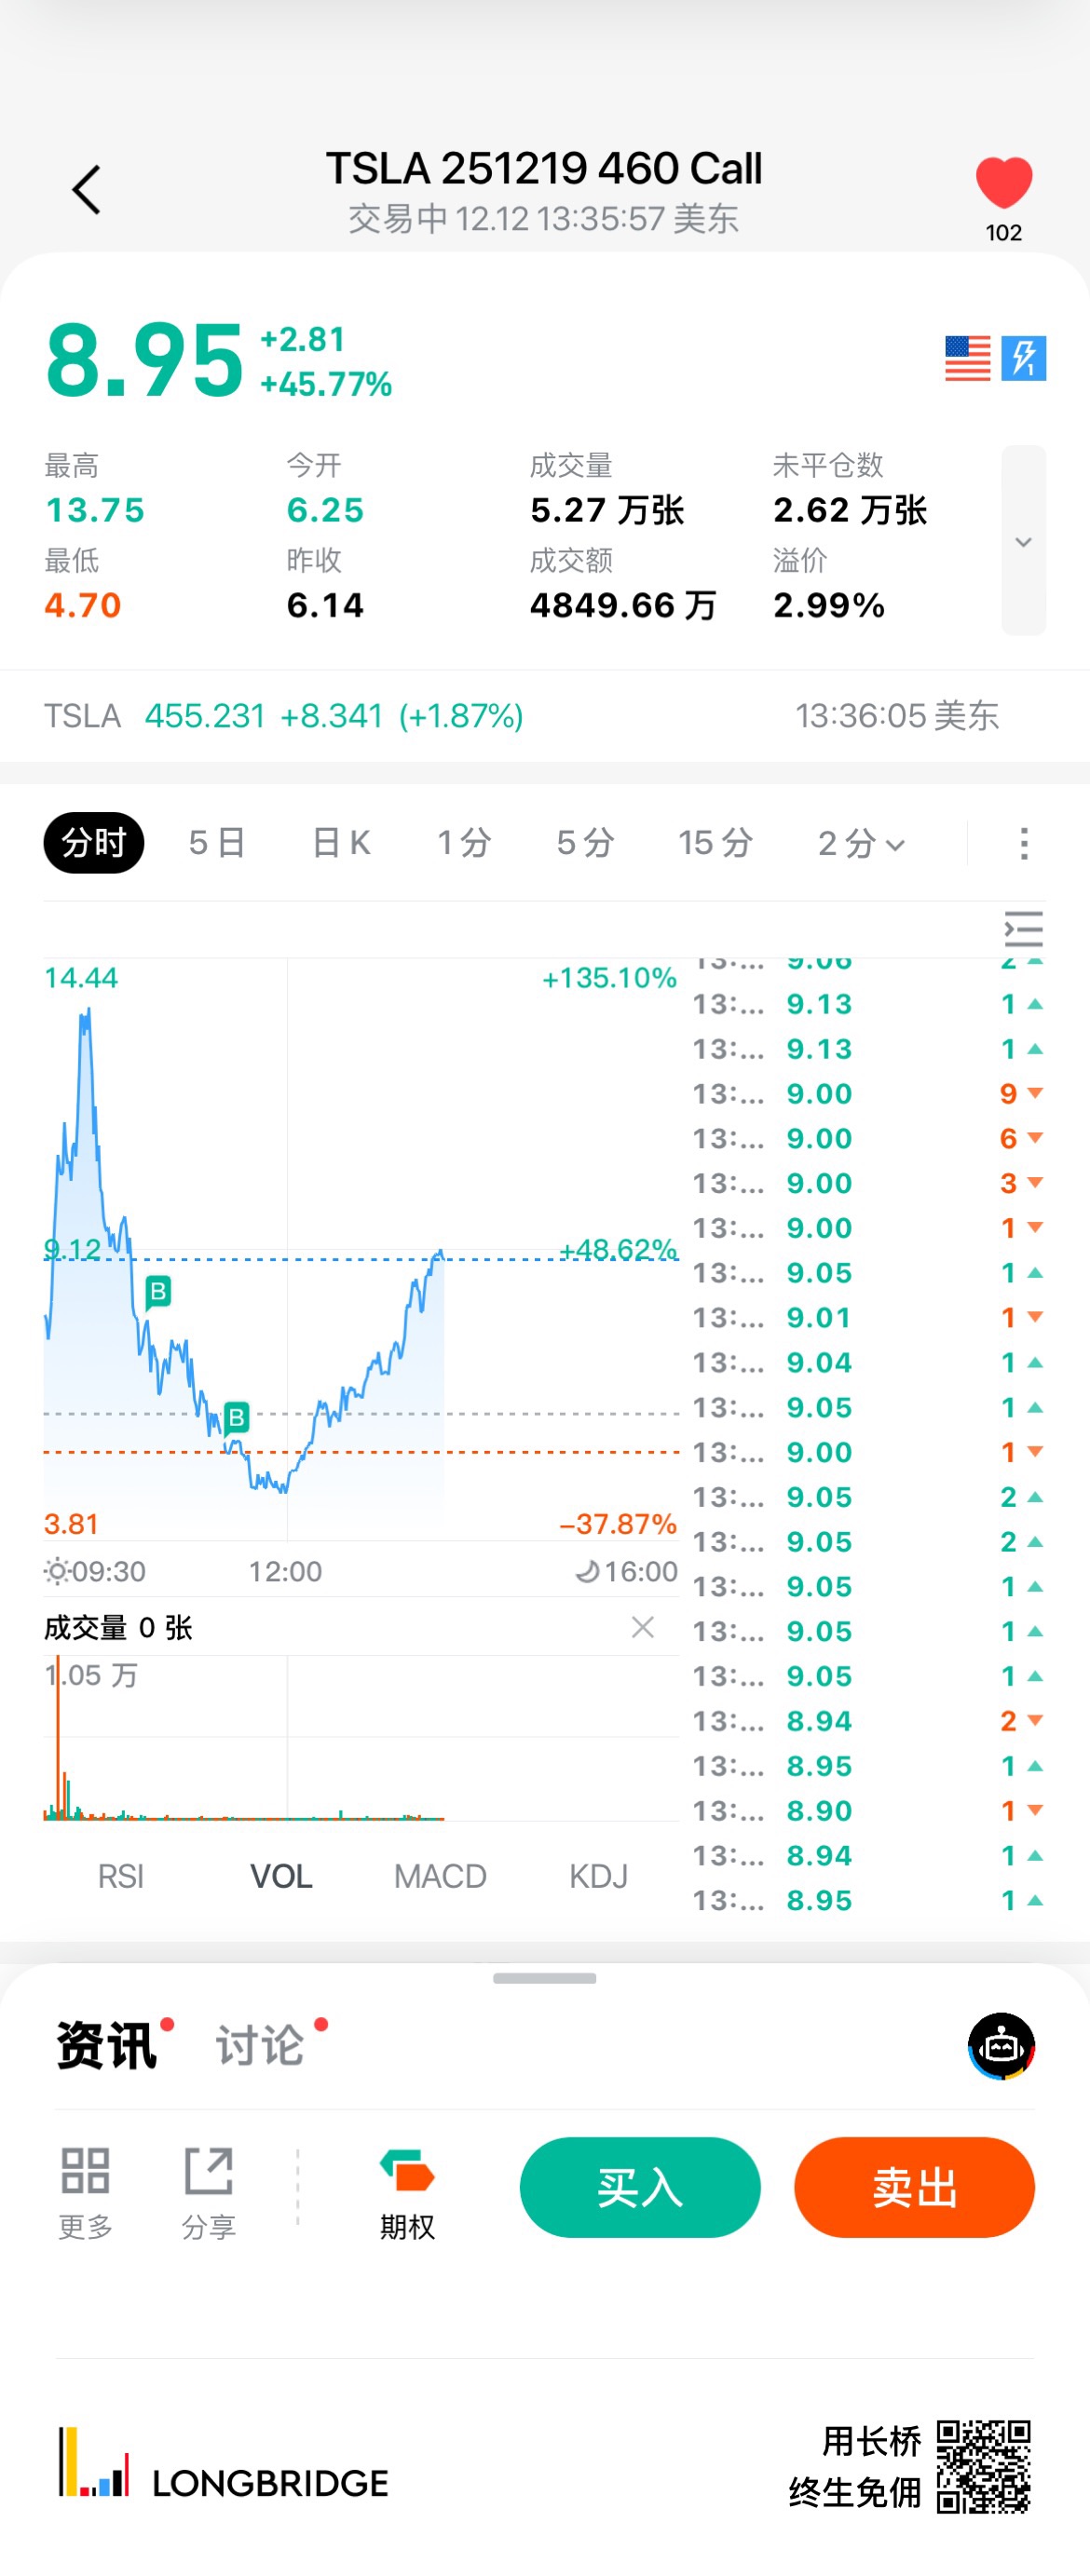Screen dimensions: 1090x2576
Task: Select the MACD indicator
Action: pyautogui.click(x=440, y=1876)
